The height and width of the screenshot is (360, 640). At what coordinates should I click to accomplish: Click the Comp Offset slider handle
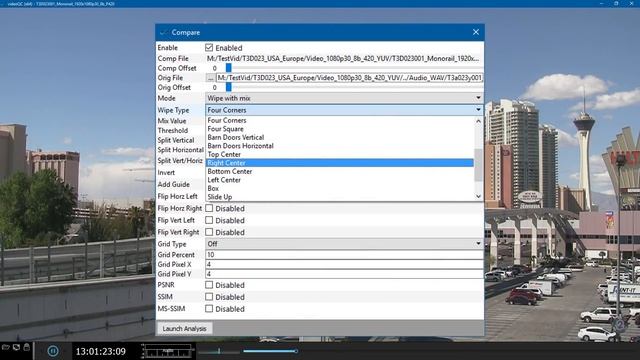[x=229, y=68]
